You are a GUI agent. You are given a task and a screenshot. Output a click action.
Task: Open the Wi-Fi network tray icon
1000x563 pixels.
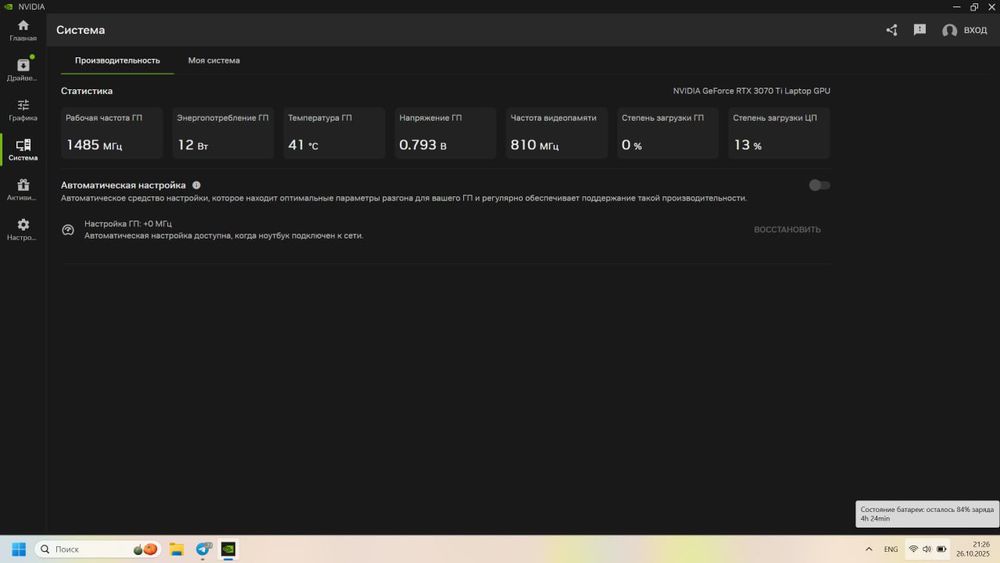coord(913,549)
